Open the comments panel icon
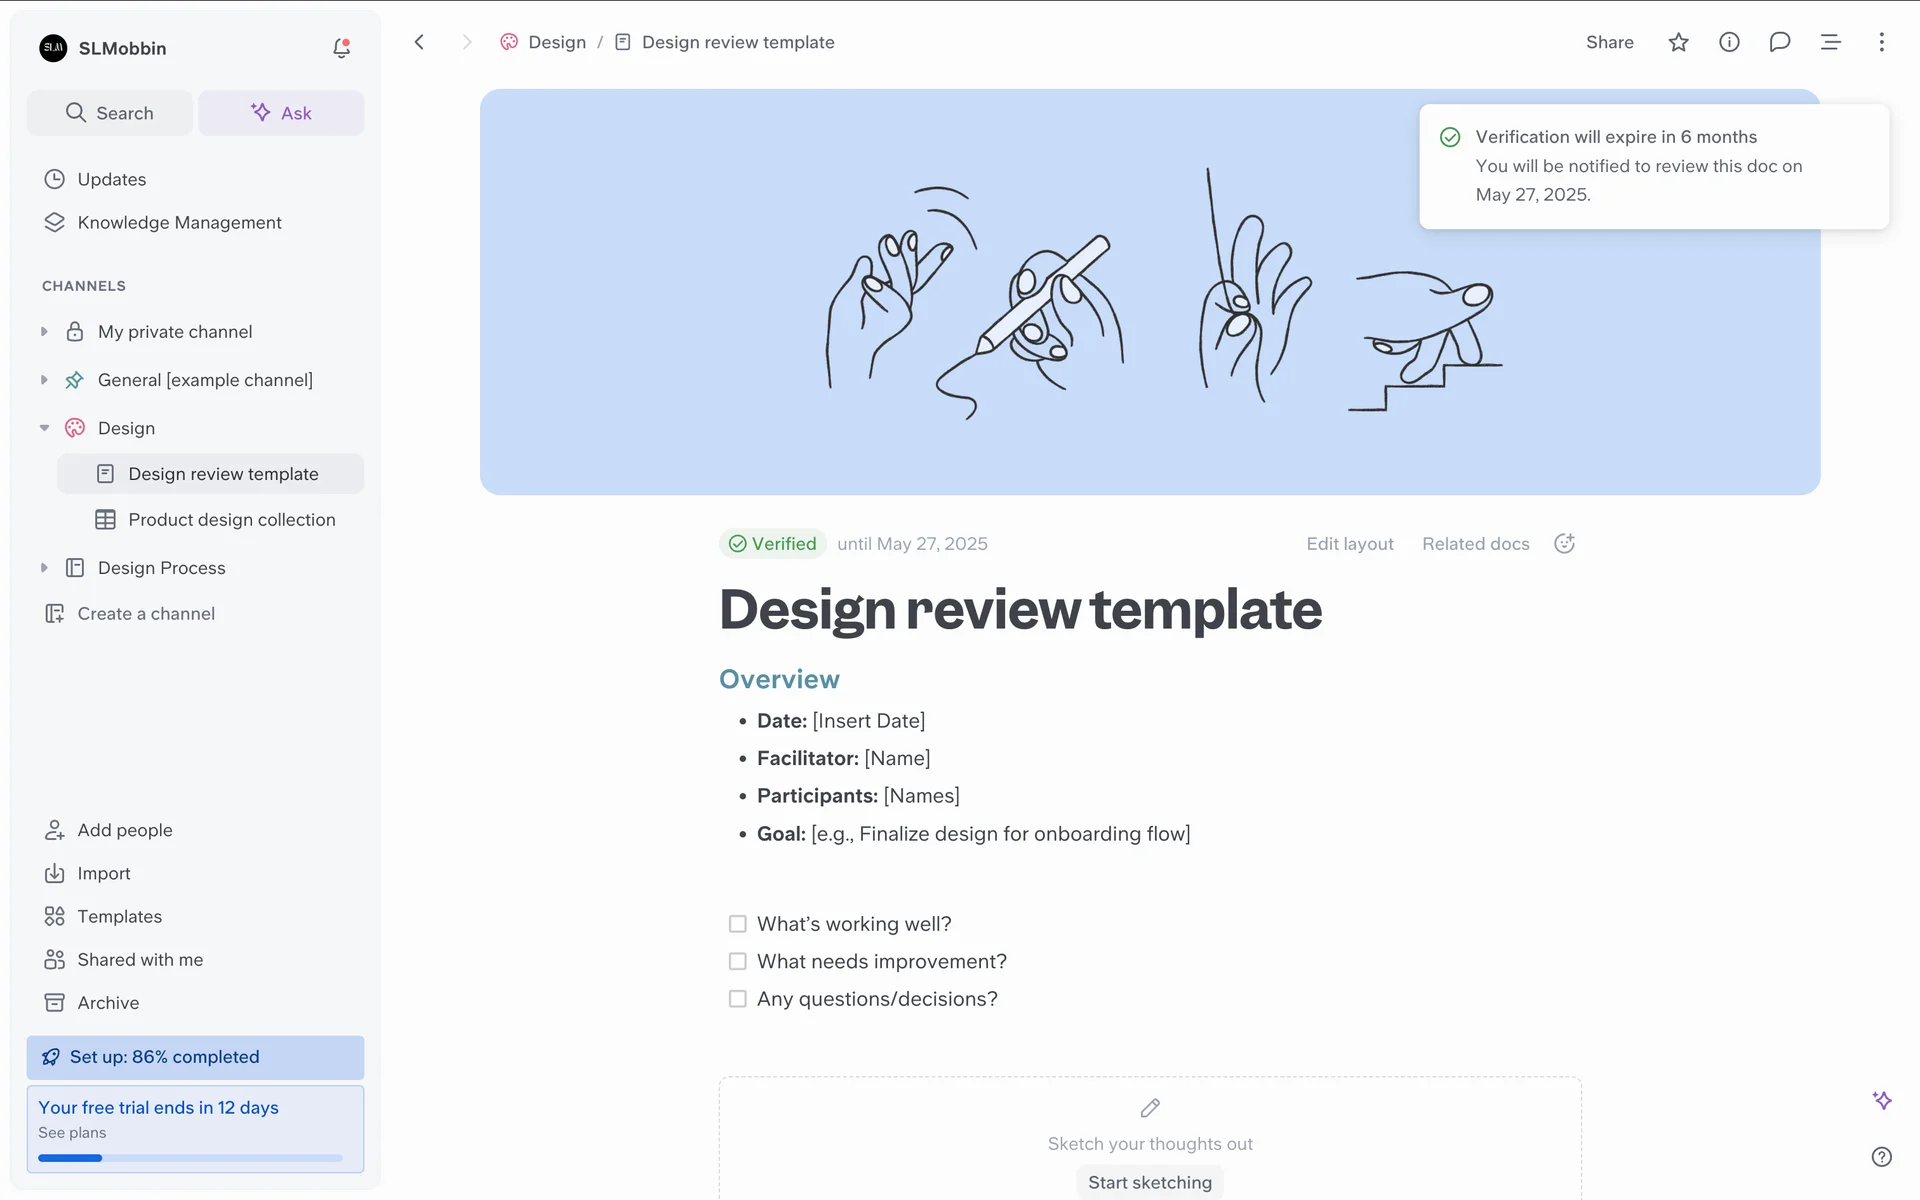 [1779, 42]
